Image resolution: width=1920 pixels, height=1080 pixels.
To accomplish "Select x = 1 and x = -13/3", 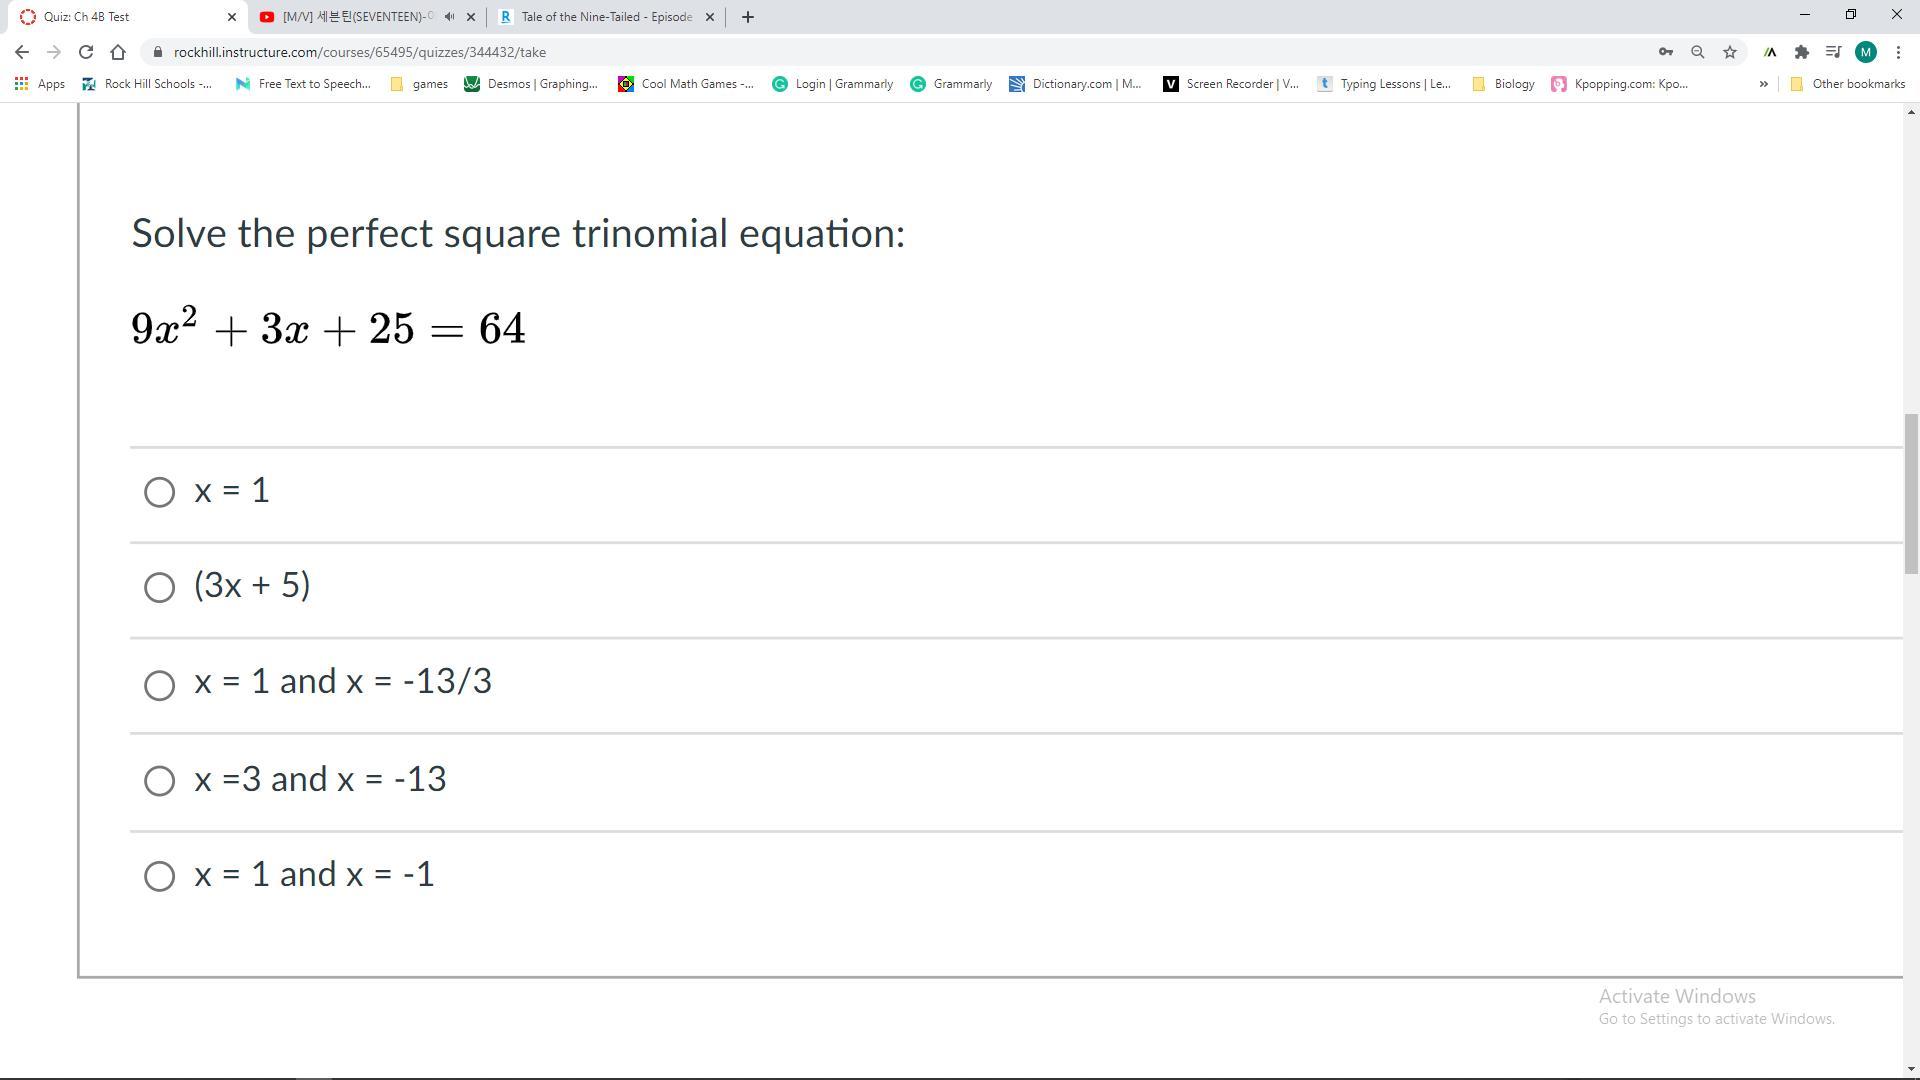I will 159,685.
